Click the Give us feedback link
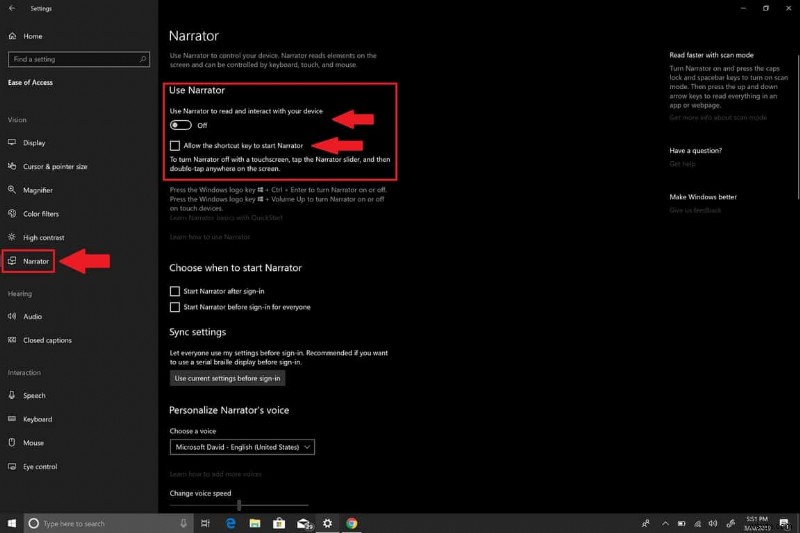This screenshot has height=533, width=800. [695, 211]
